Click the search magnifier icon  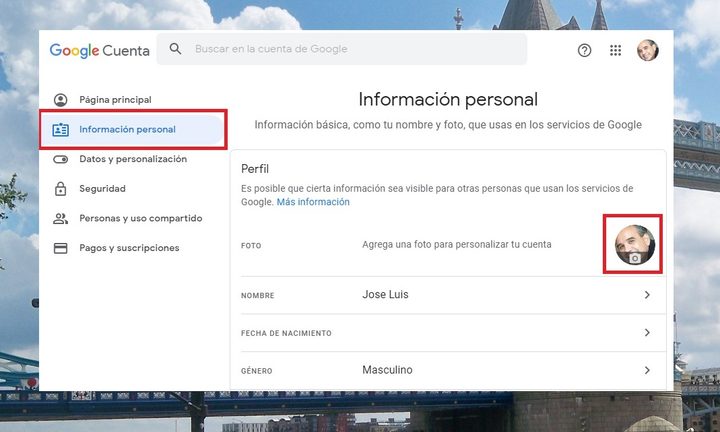coord(175,49)
